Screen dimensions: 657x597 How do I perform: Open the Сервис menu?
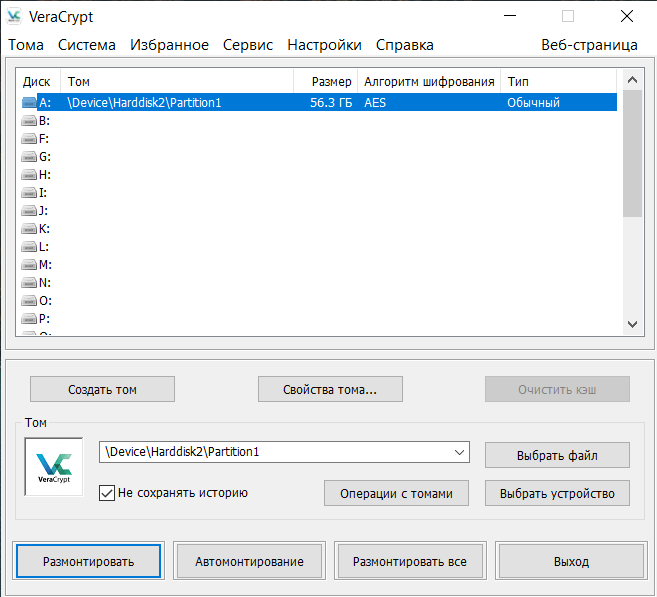pos(248,45)
